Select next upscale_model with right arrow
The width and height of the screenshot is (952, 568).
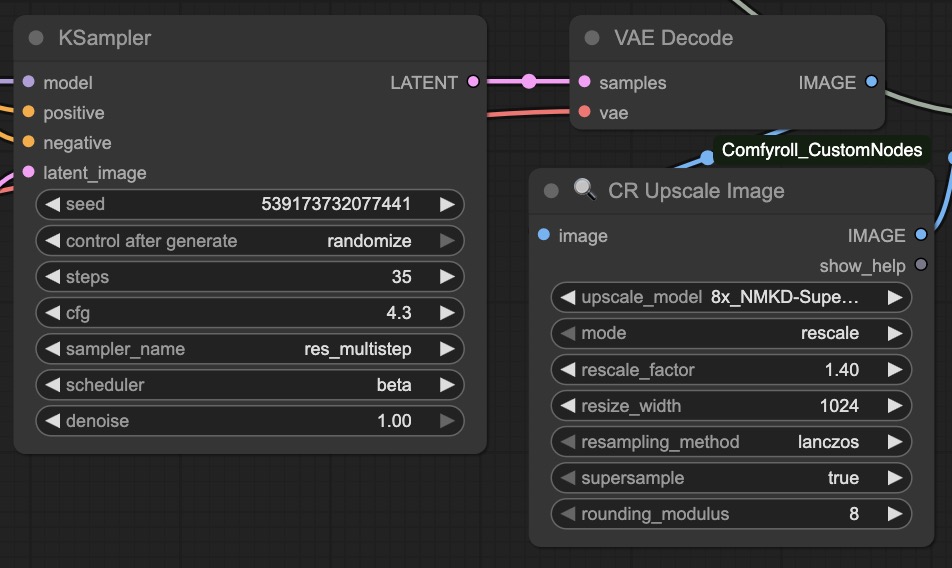point(895,297)
